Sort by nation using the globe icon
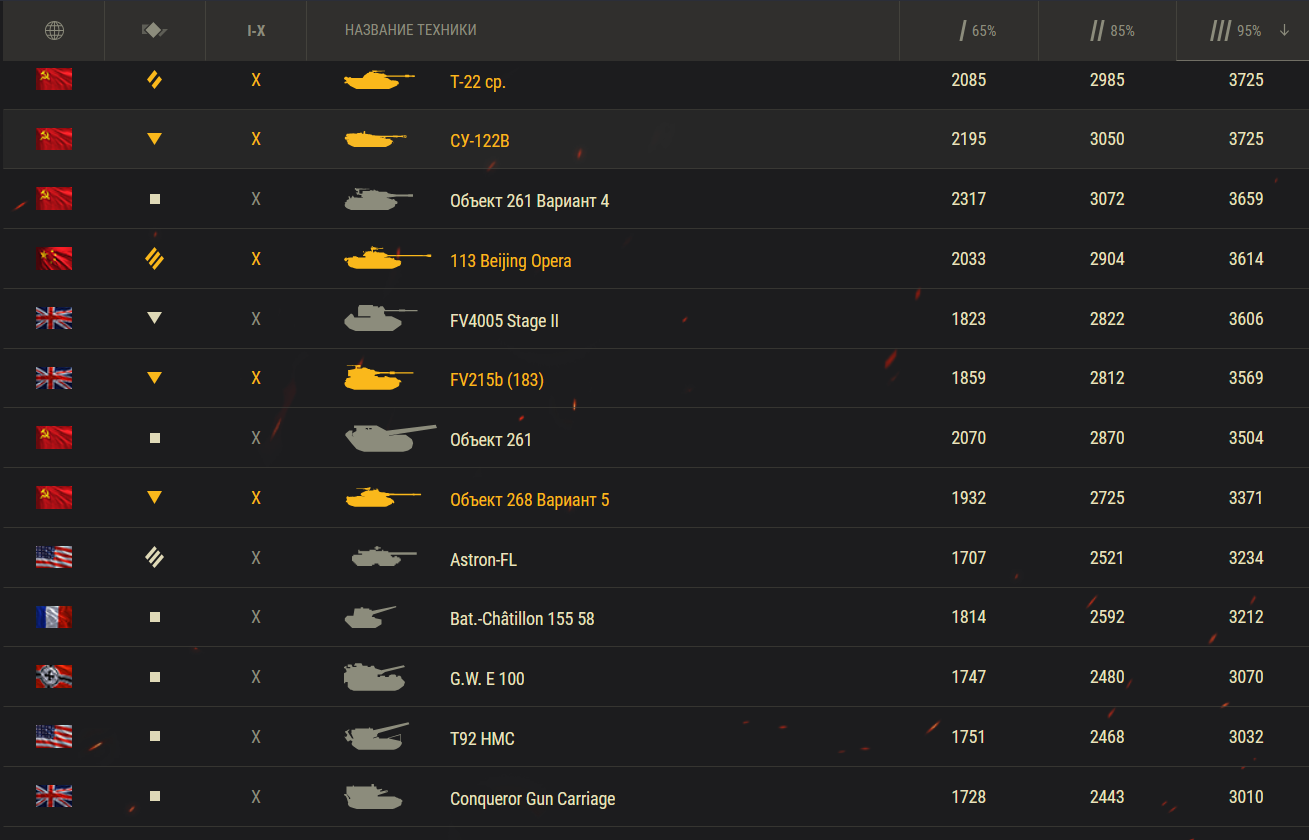The height and width of the screenshot is (840, 1309). 54,31
